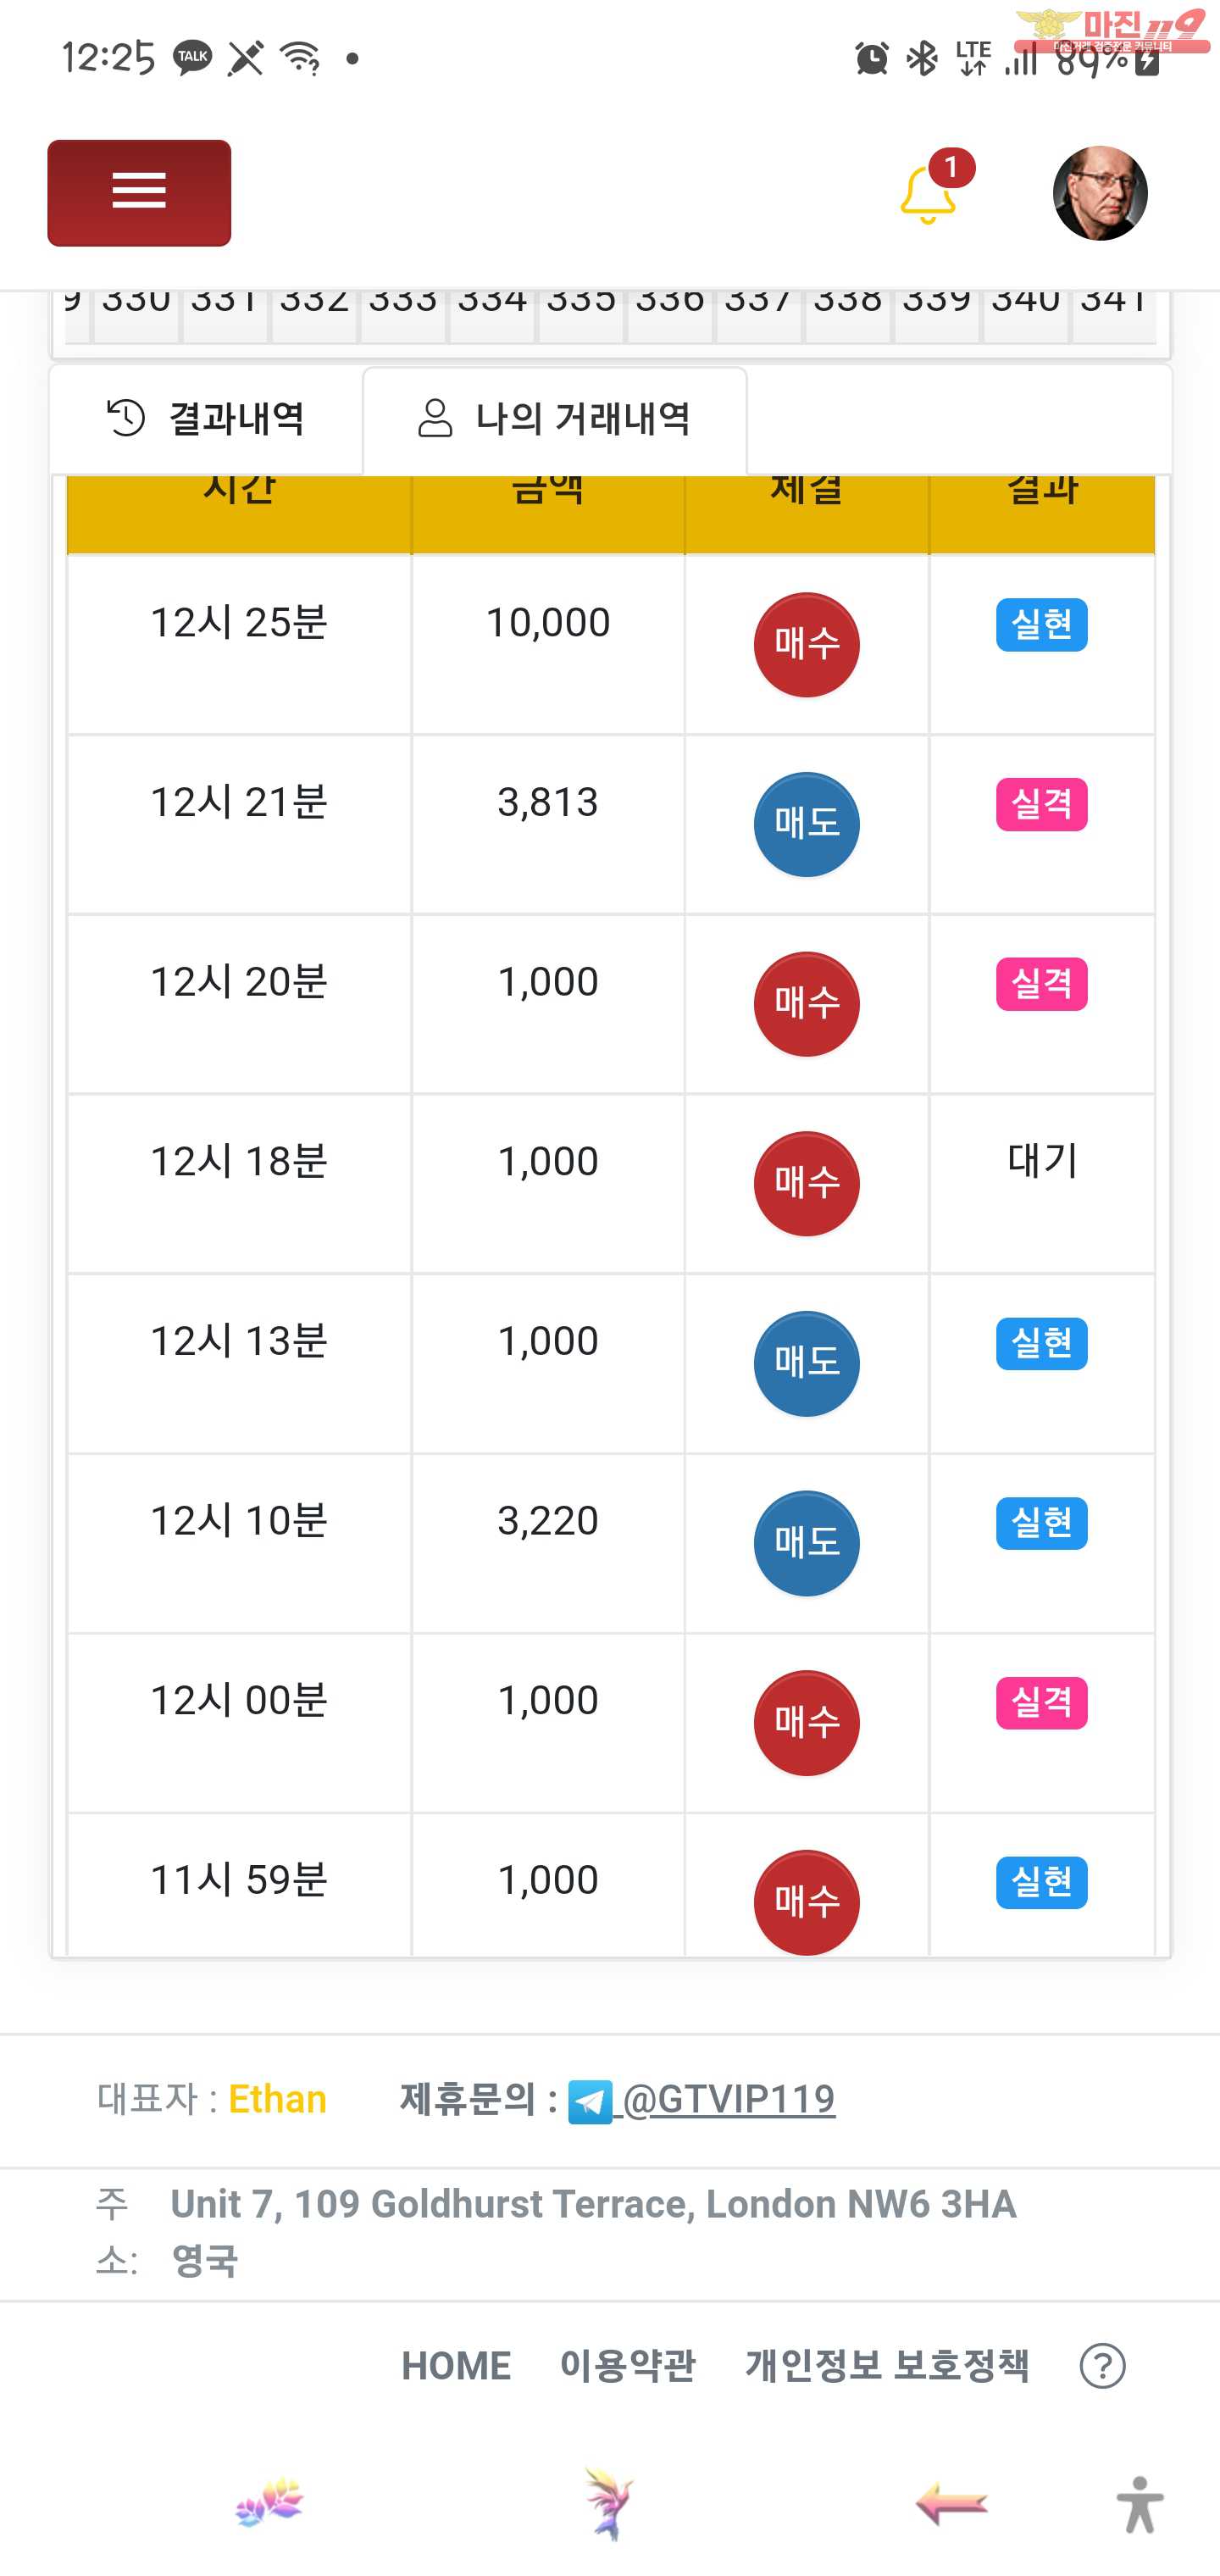Select the 나의 거래내역 tab
The height and width of the screenshot is (2576, 1220).
555,419
